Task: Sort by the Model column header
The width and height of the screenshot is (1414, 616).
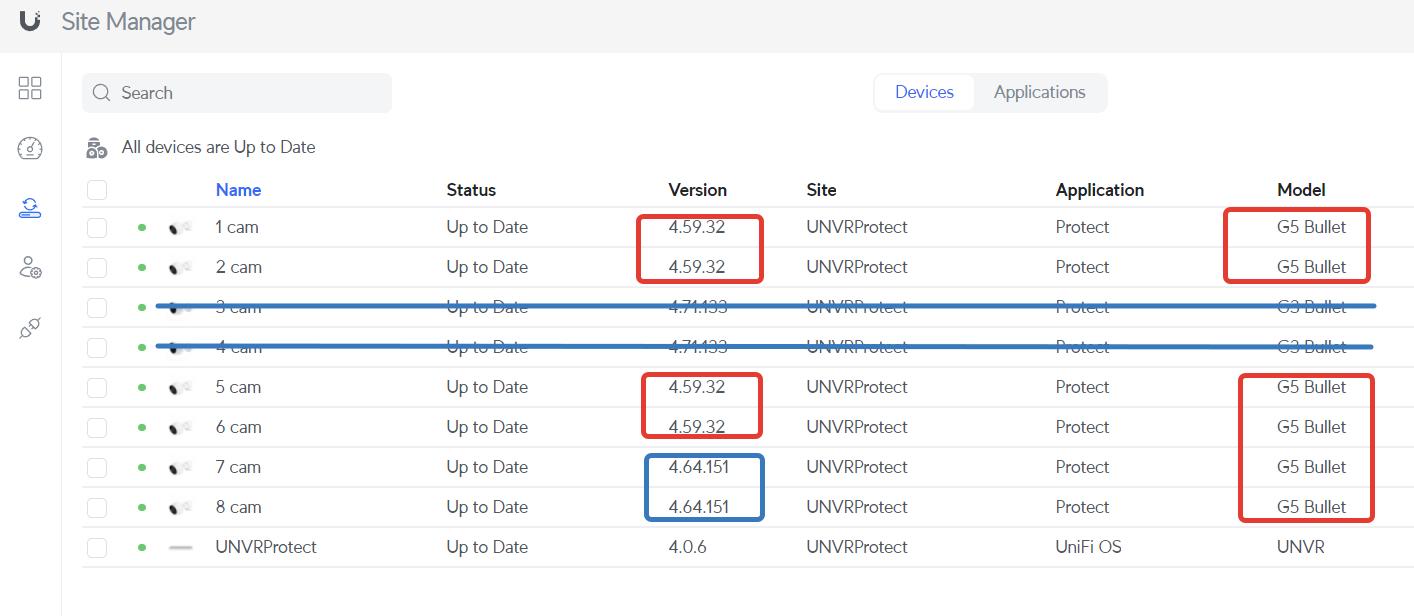Action: [x=1301, y=190]
